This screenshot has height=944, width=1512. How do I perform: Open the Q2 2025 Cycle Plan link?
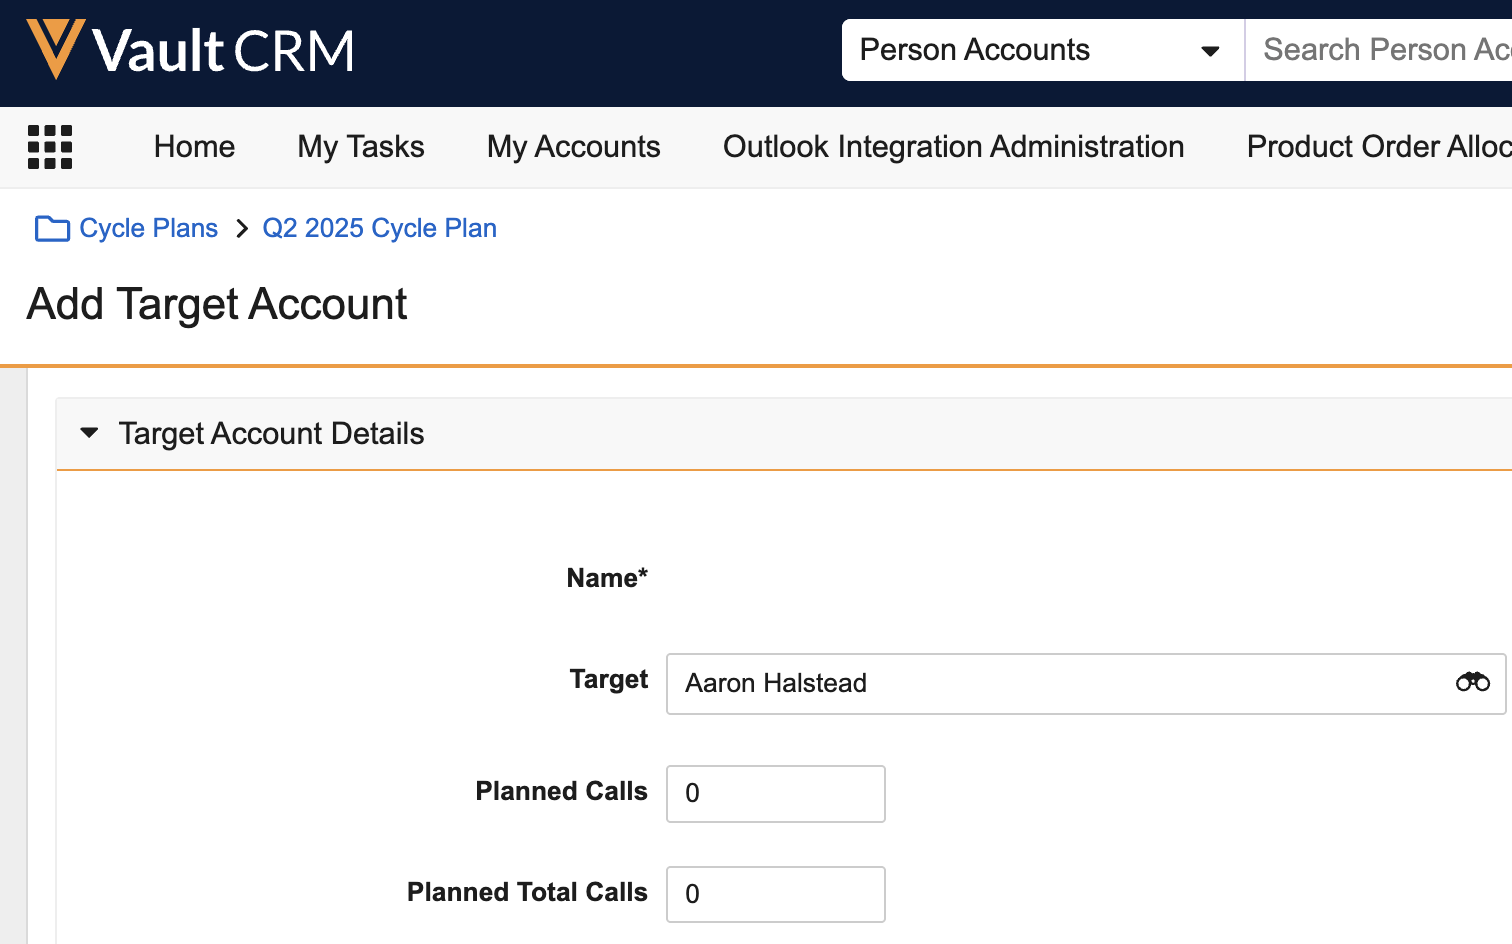379,229
